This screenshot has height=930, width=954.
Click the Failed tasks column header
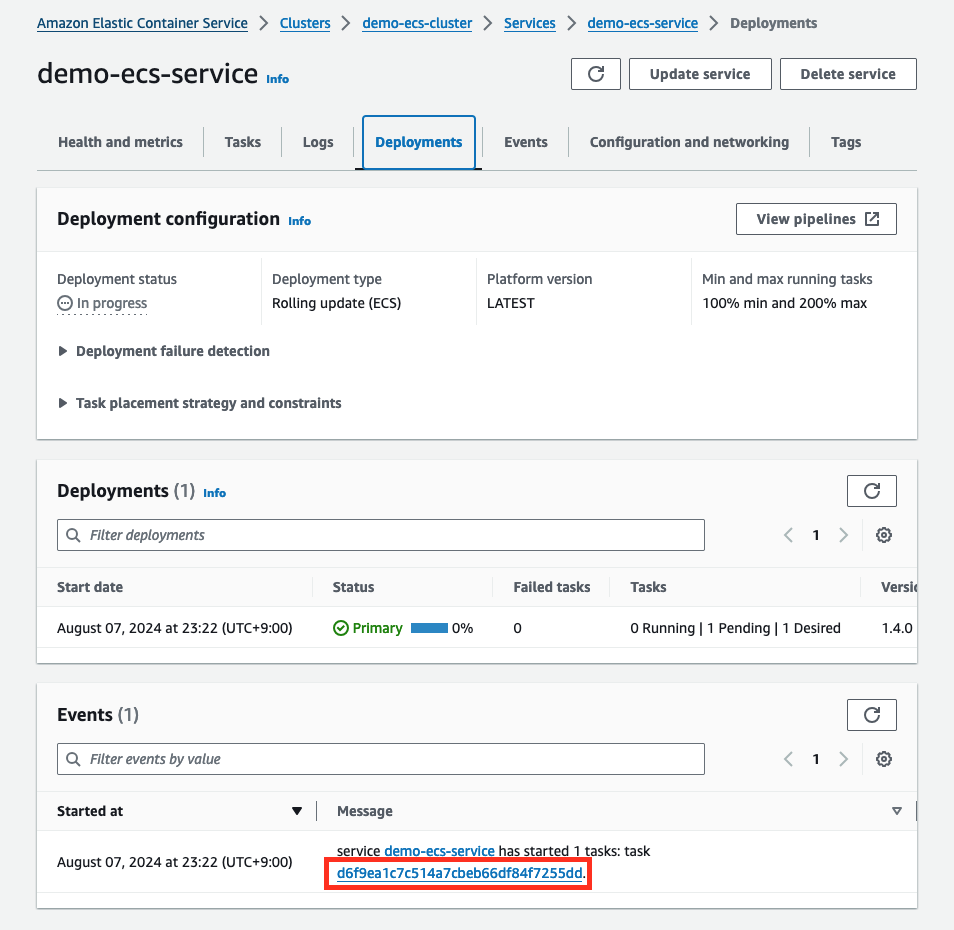pyautogui.click(x=552, y=587)
